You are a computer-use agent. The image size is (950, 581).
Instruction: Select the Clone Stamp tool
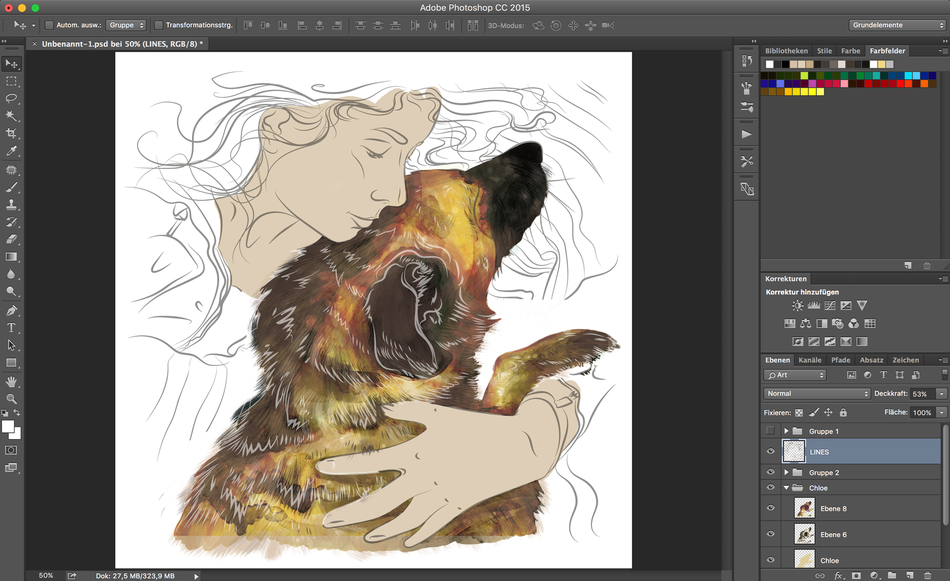[12, 205]
